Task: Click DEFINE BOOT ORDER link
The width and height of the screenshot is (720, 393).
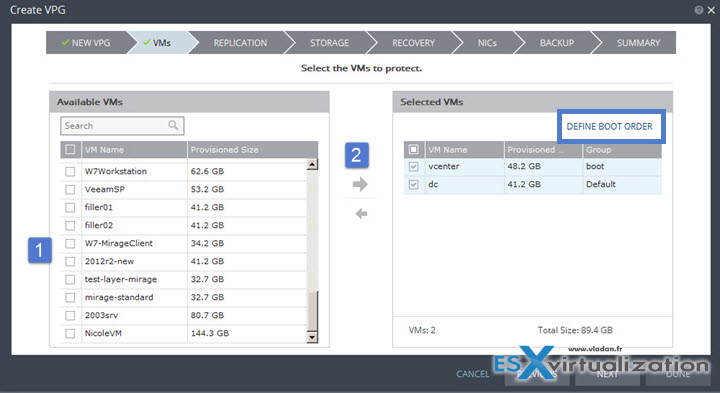Action: [609, 126]
